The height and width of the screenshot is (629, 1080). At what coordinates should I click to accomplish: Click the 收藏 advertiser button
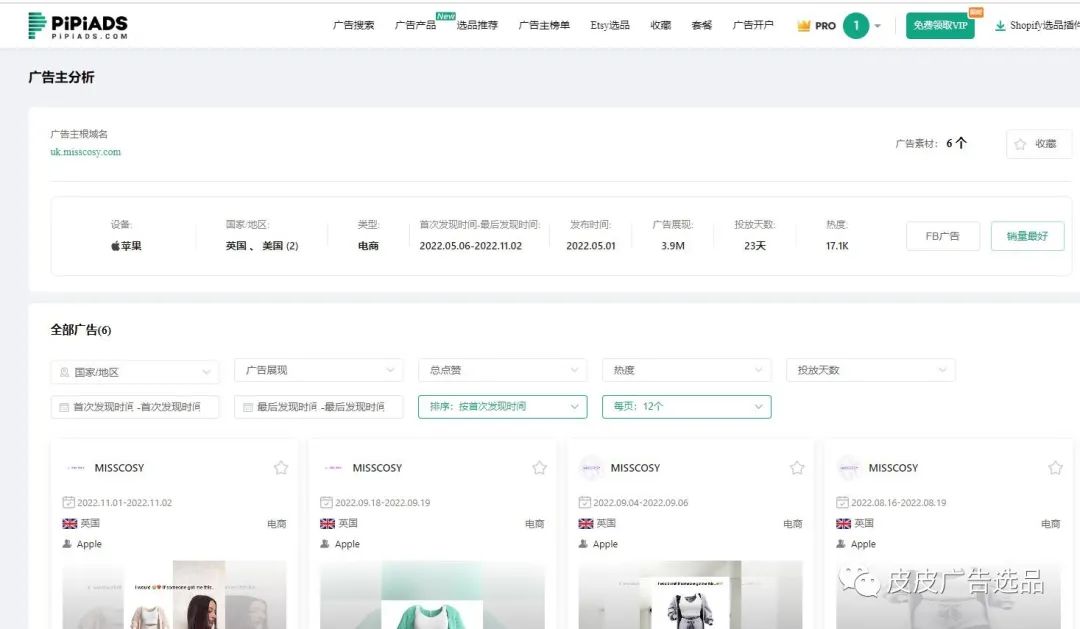(x=1038, y=144)
